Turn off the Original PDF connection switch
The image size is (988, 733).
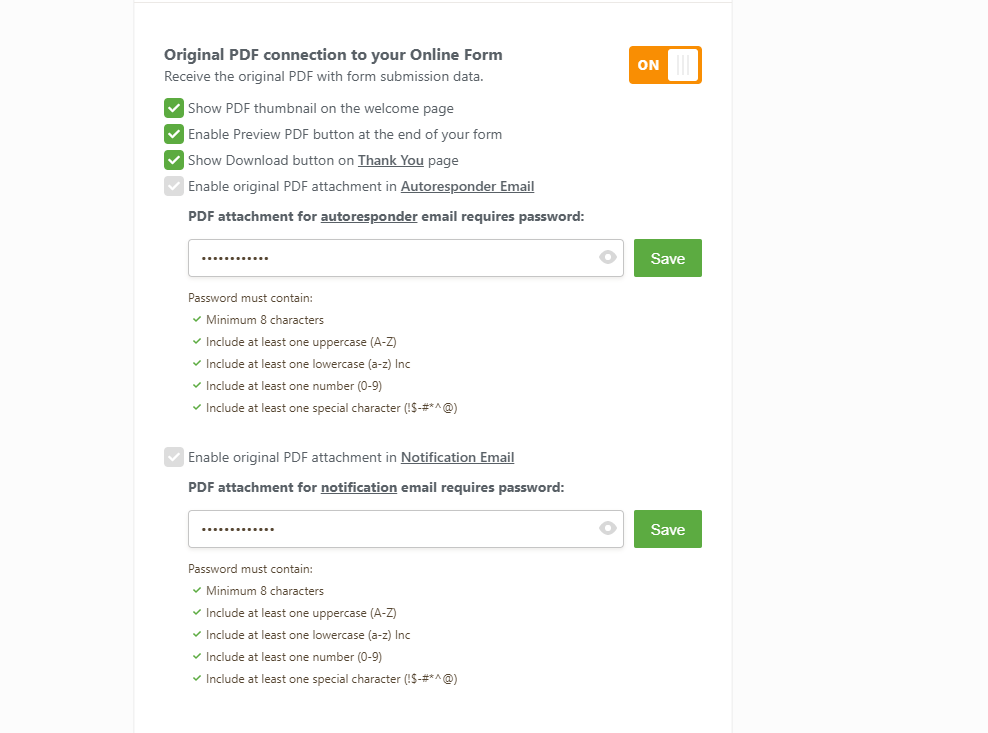[x=665, y=65]
